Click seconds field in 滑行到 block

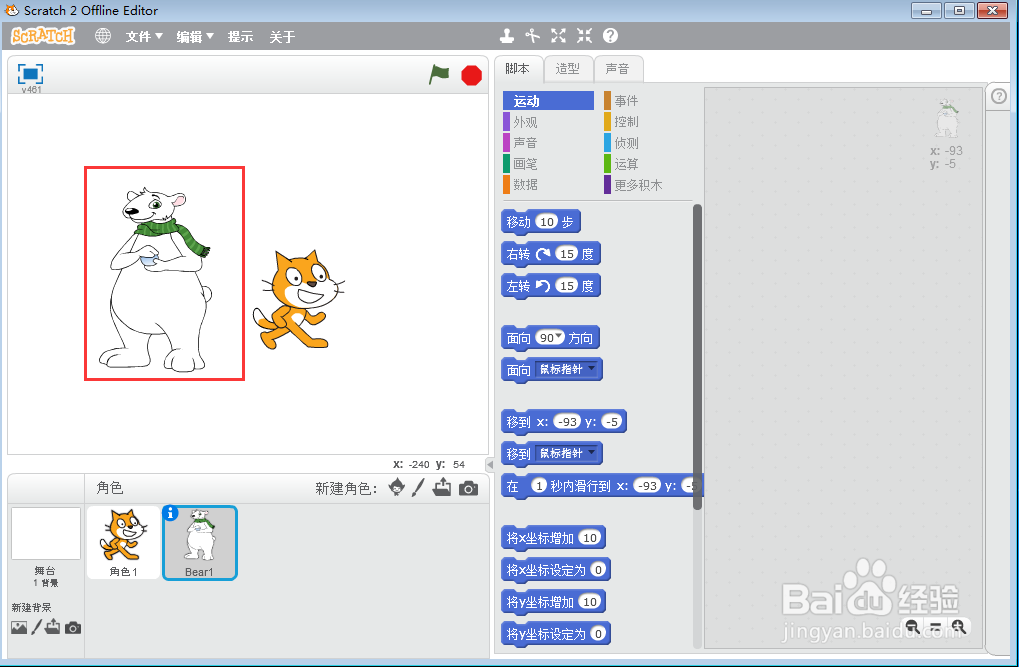[539, 486]
